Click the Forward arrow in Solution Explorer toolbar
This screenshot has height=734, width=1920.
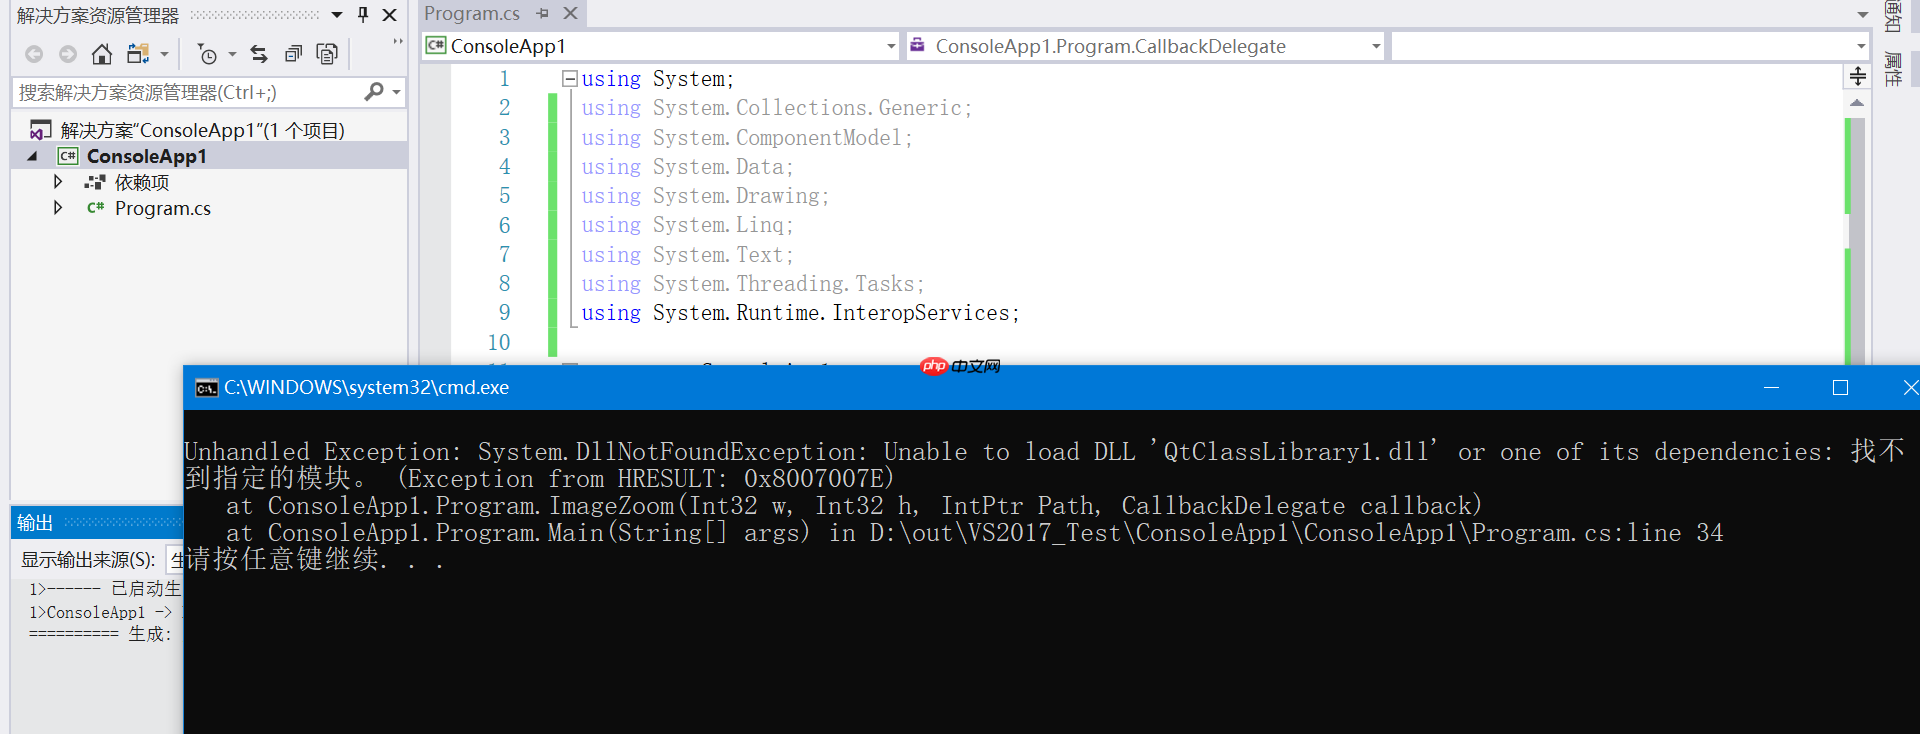[68, 54]
